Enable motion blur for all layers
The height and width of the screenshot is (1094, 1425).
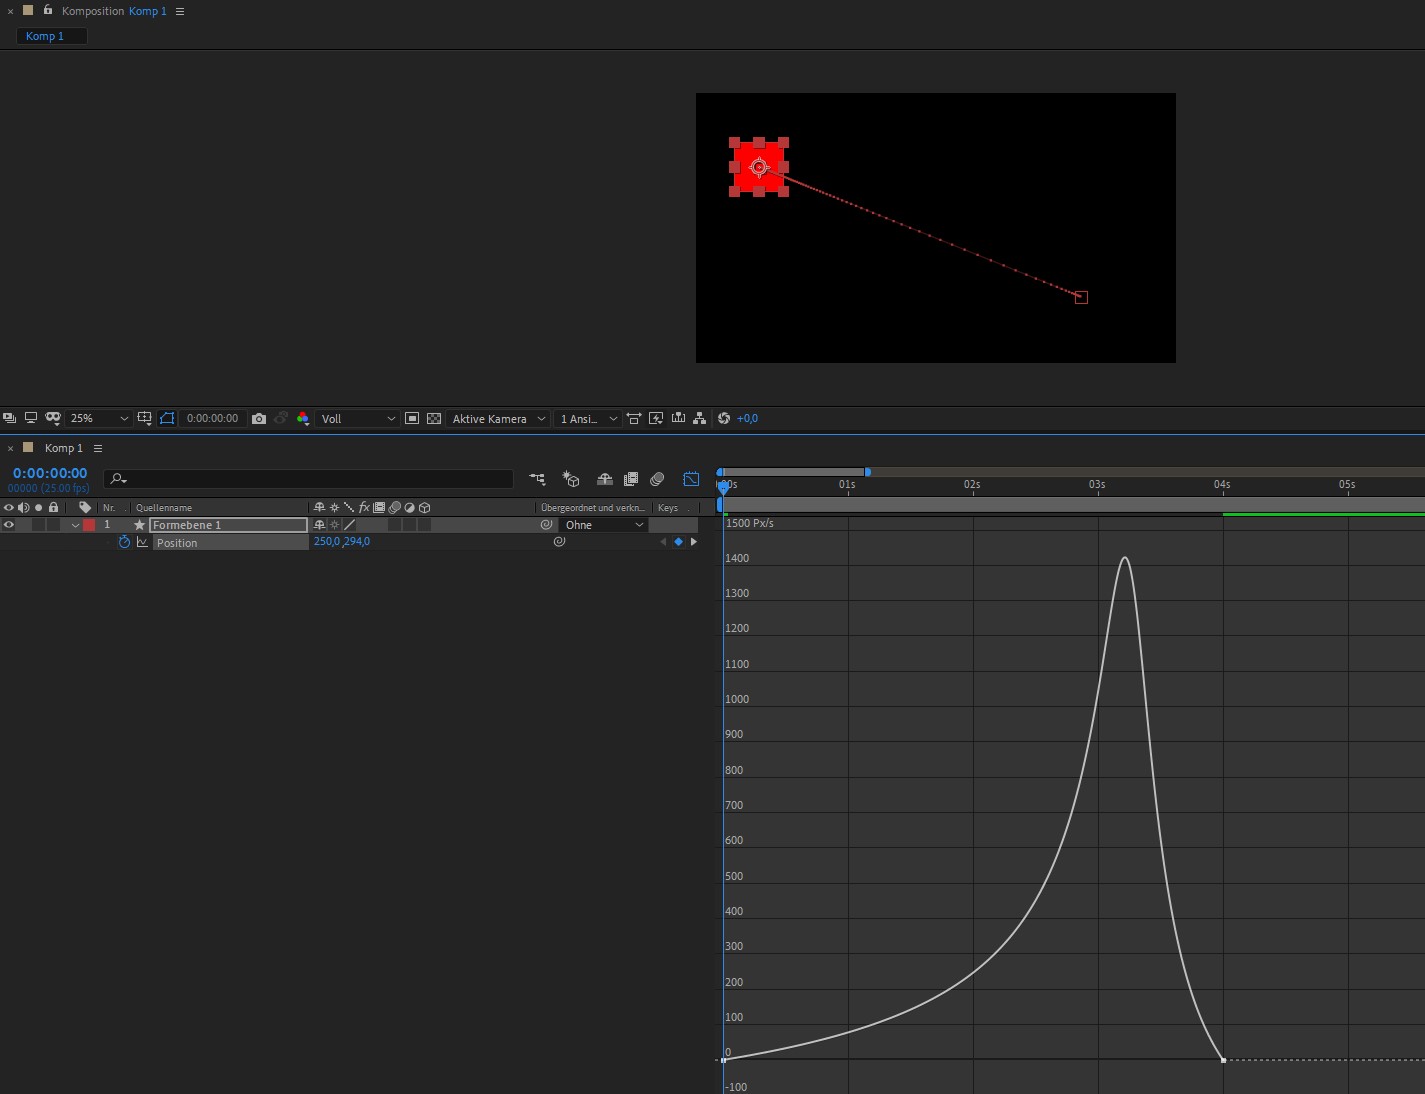[657, 479]
